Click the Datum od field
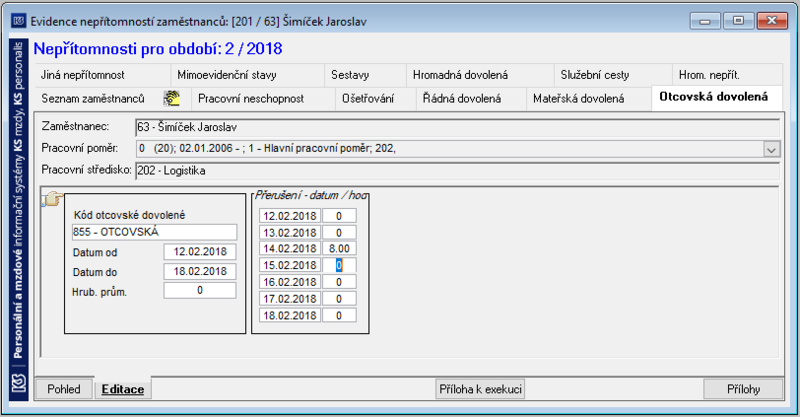This screenshot has width=800, height=417. (x=200, y=252)
